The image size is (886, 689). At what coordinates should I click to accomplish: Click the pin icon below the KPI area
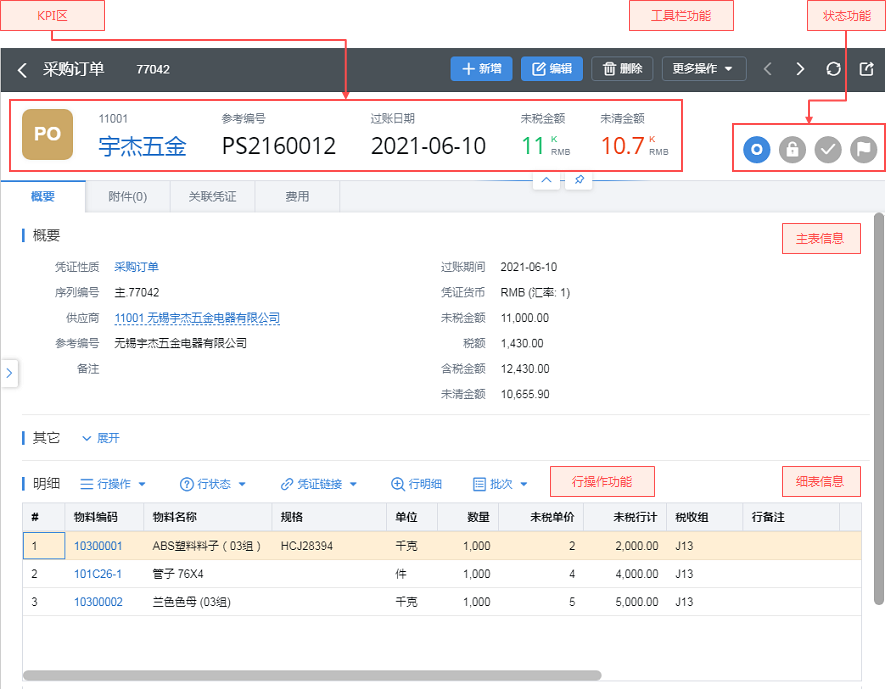(x=580, y=180)
